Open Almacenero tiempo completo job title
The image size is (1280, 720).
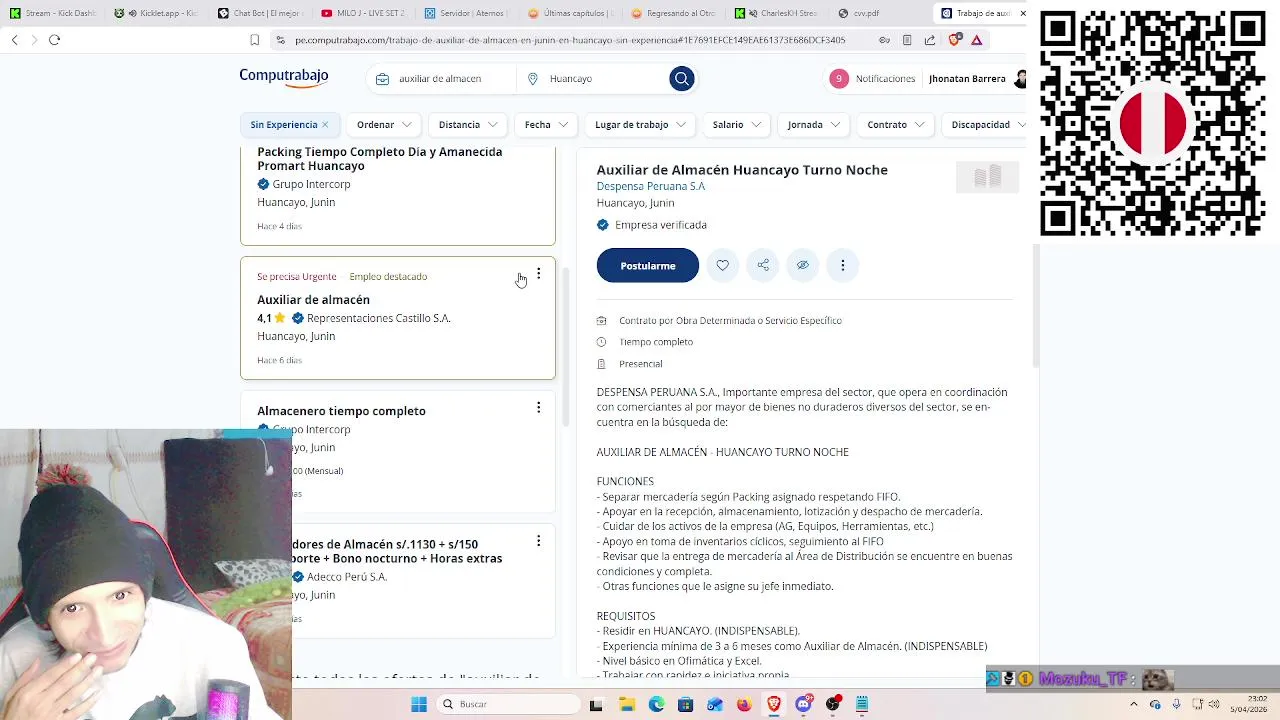point(341,411)
